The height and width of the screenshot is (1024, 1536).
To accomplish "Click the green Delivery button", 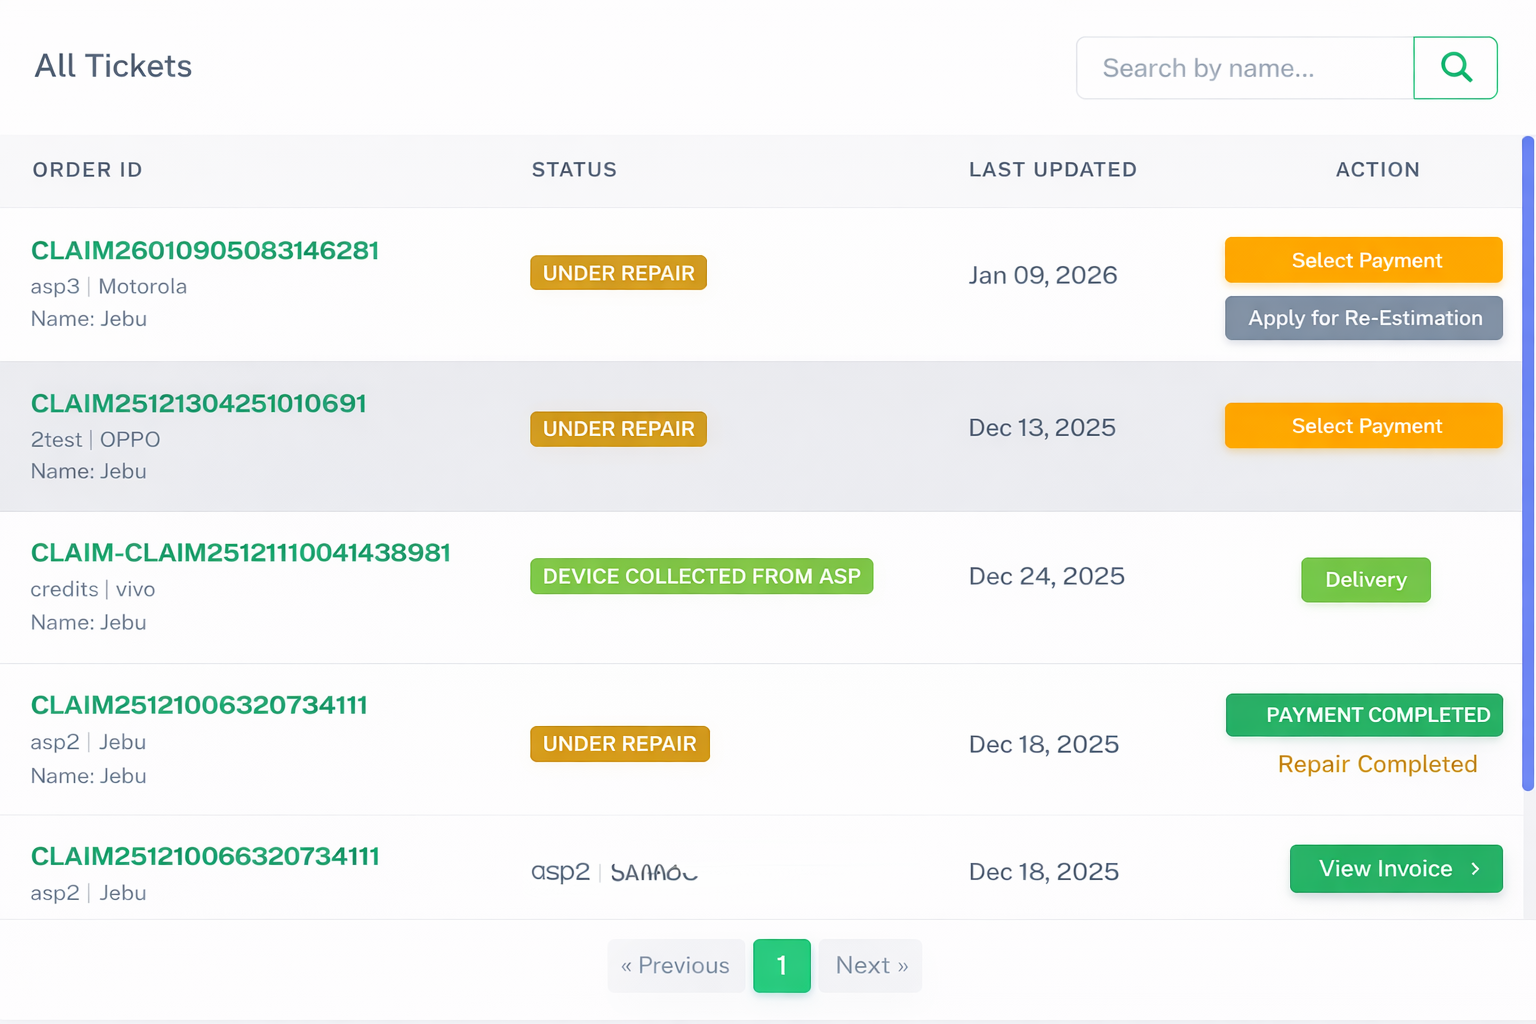I will [1365, 580].
